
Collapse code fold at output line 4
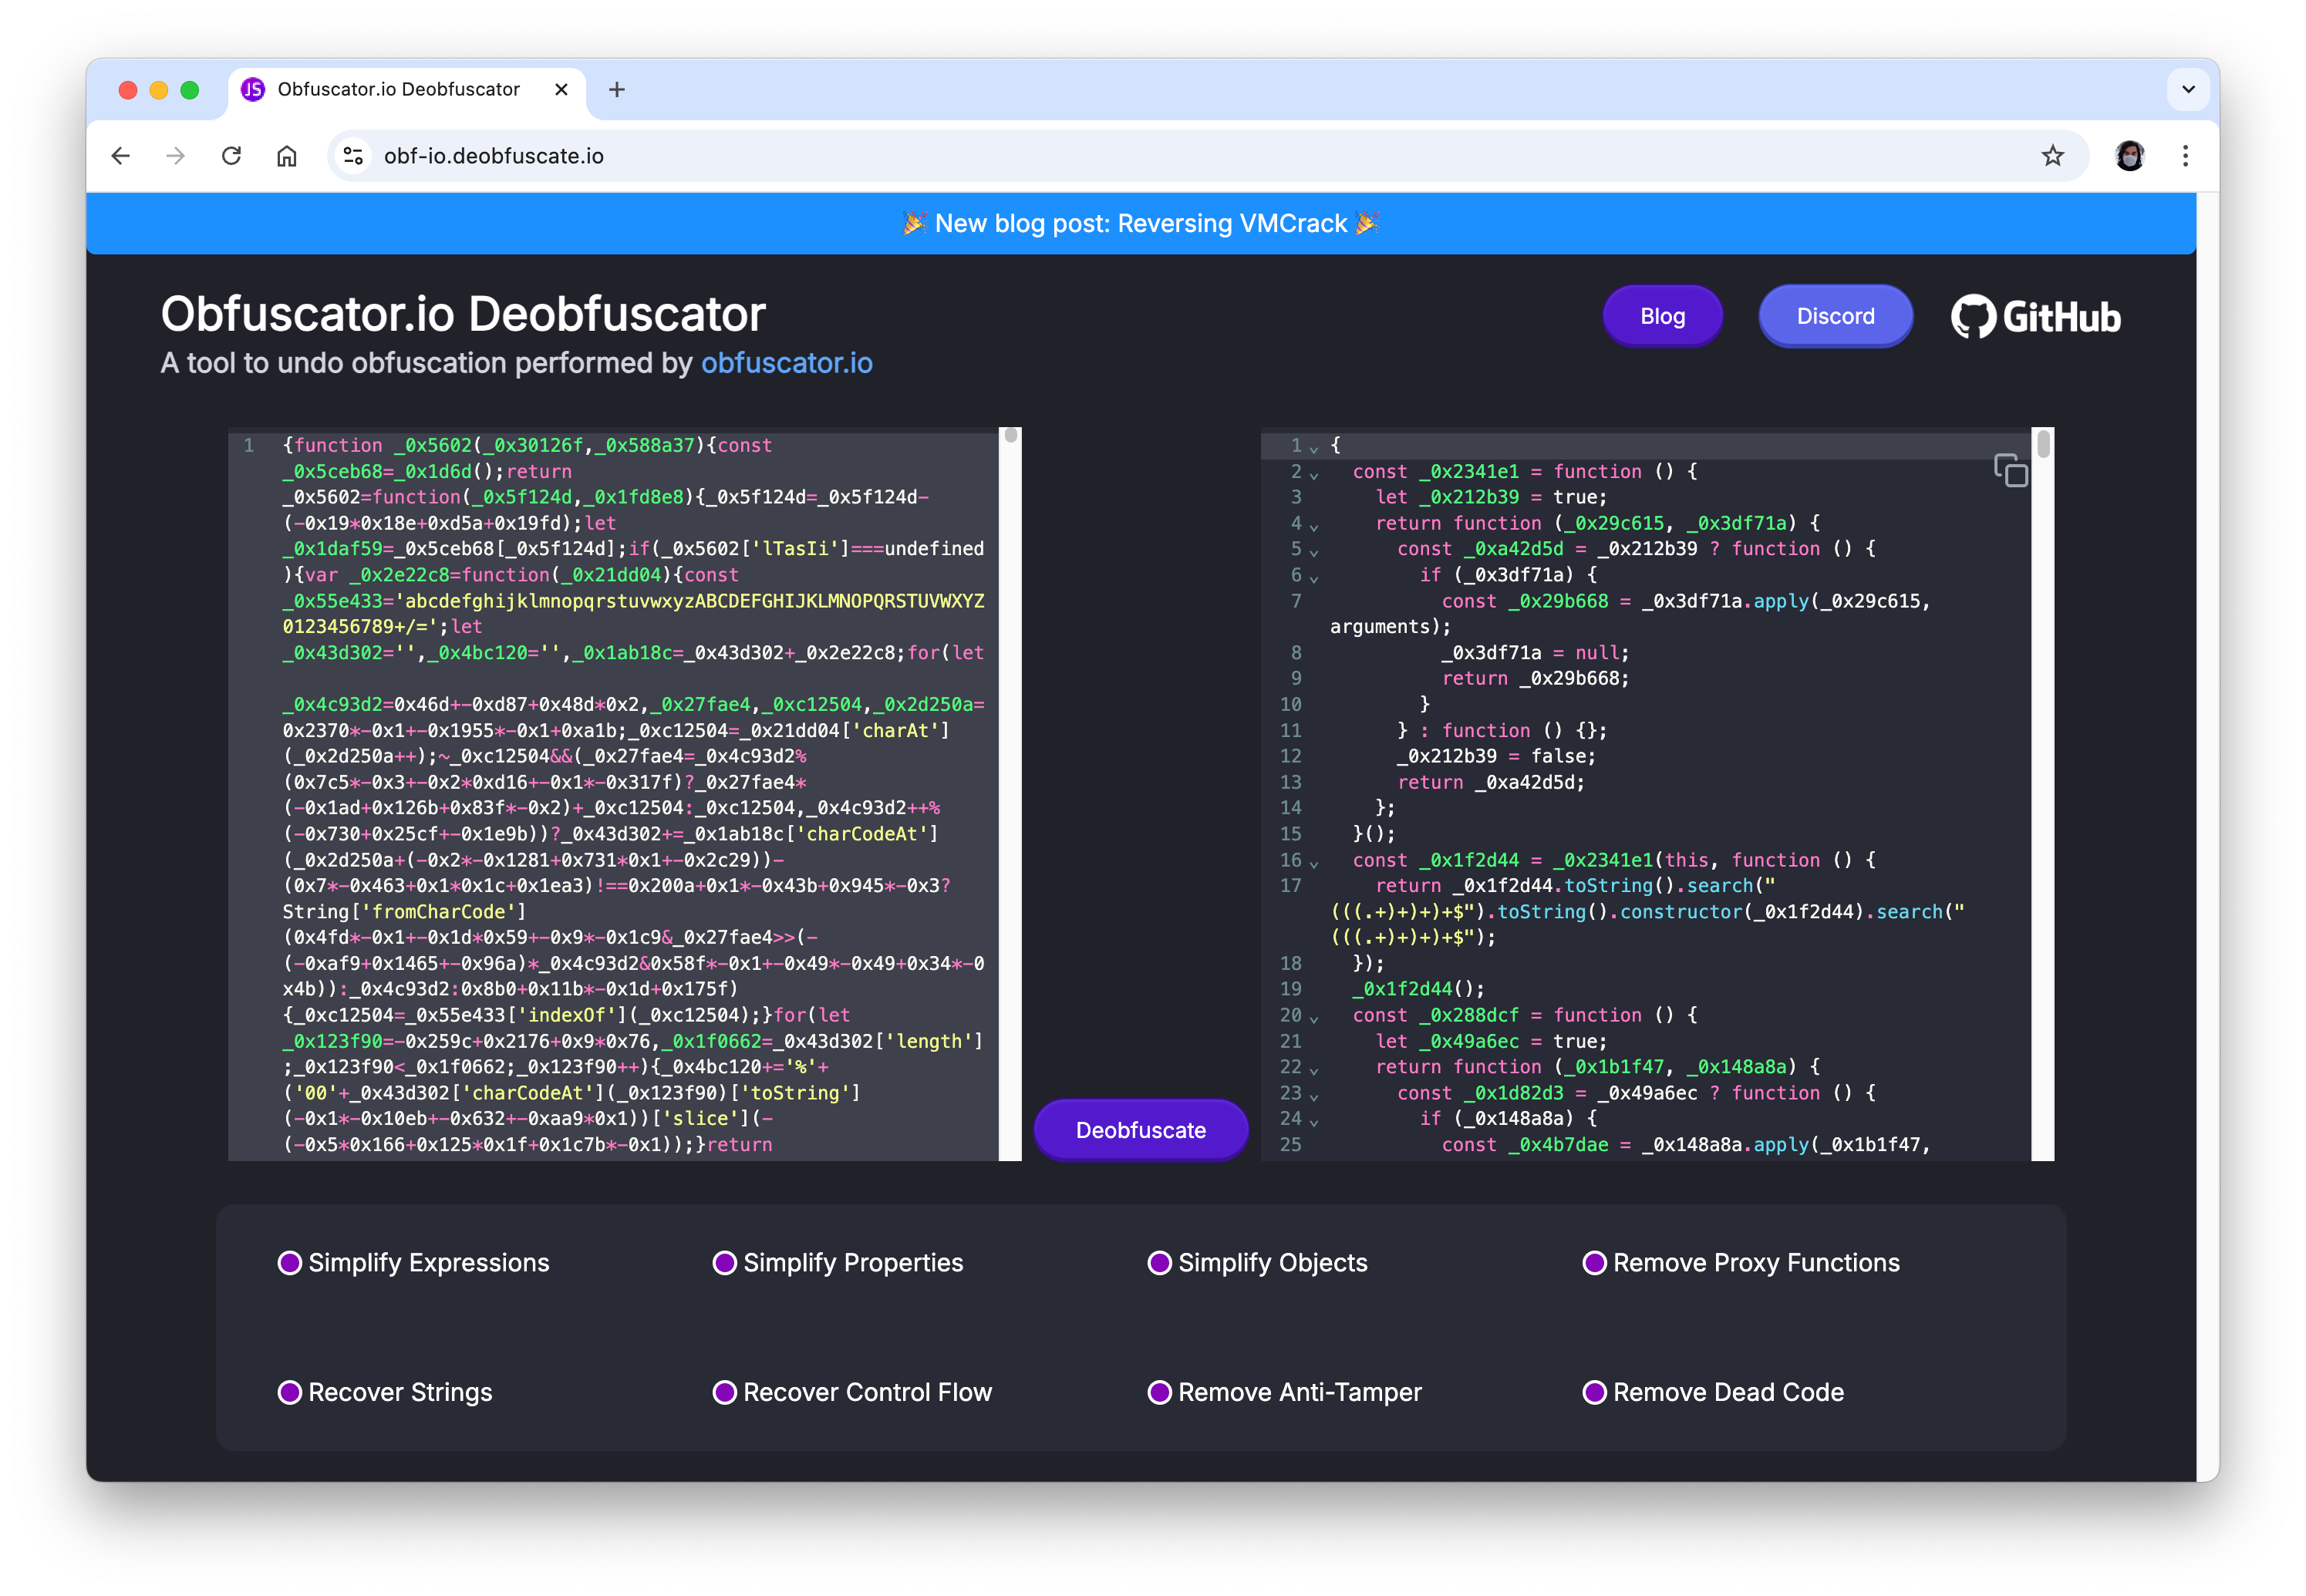click(1314, 526)
